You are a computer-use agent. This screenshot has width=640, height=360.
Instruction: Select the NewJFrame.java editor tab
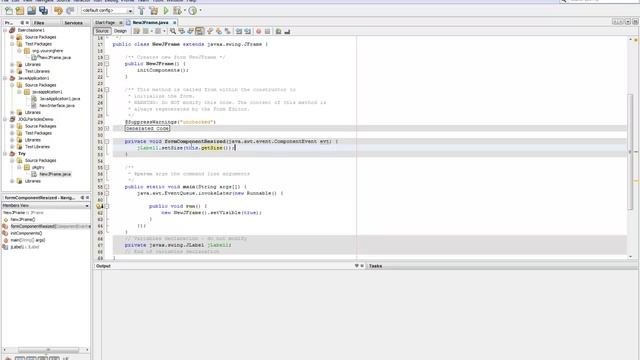(150, 22)
